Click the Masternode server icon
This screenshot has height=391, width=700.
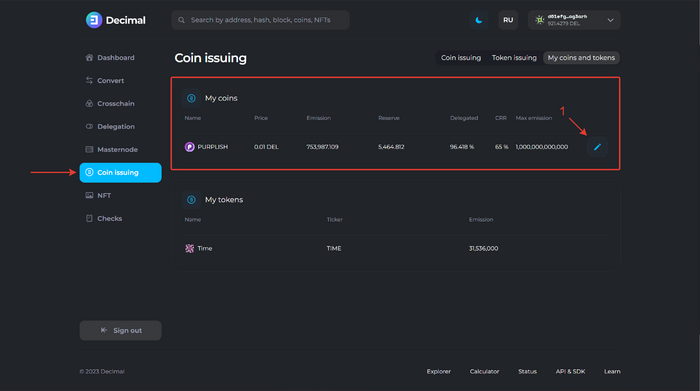click(x=89, y=150)
